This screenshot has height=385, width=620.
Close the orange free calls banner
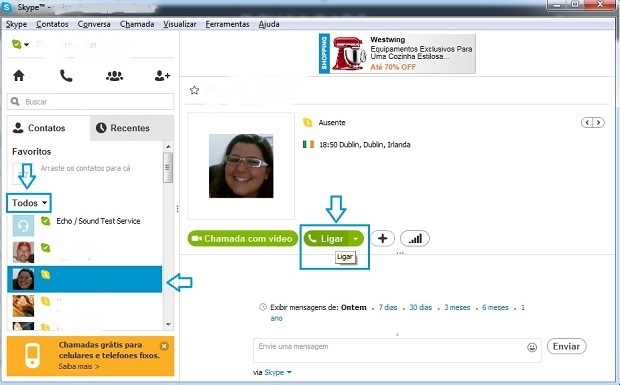pyautogui.click(x=164, y=346)
